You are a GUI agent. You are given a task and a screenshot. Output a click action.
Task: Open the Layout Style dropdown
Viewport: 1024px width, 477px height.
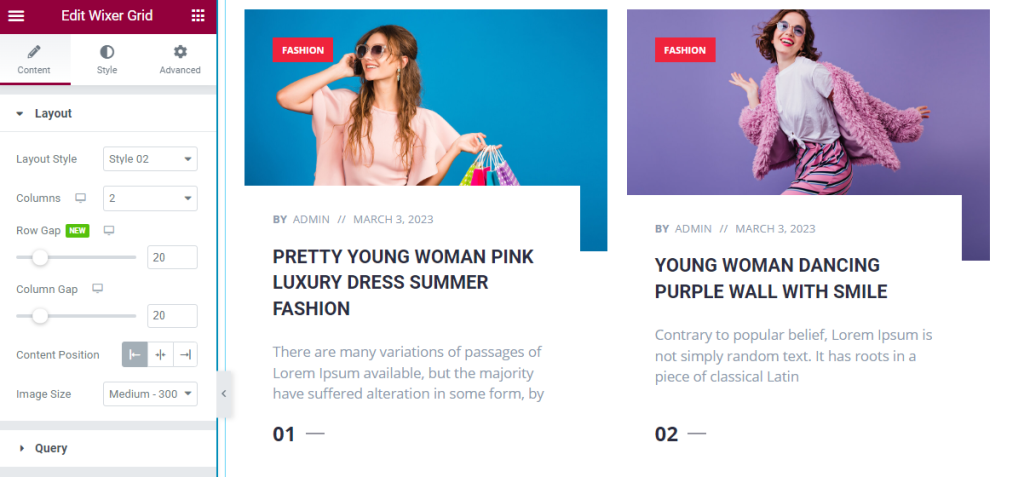(x=150, y=159)
